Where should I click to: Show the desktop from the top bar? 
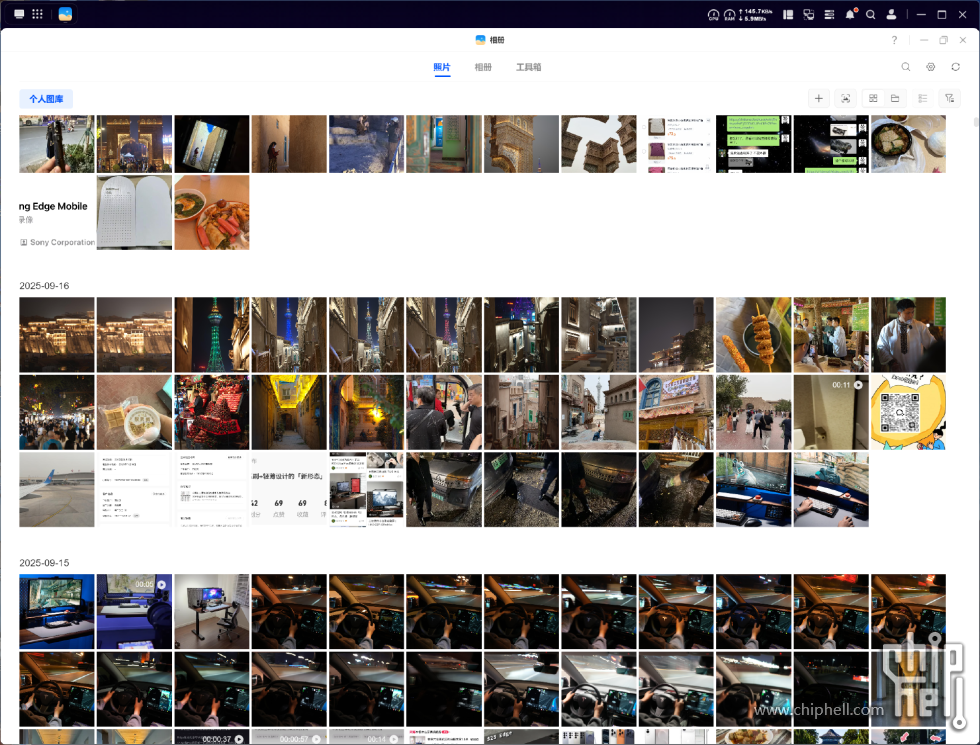(19, 14)
